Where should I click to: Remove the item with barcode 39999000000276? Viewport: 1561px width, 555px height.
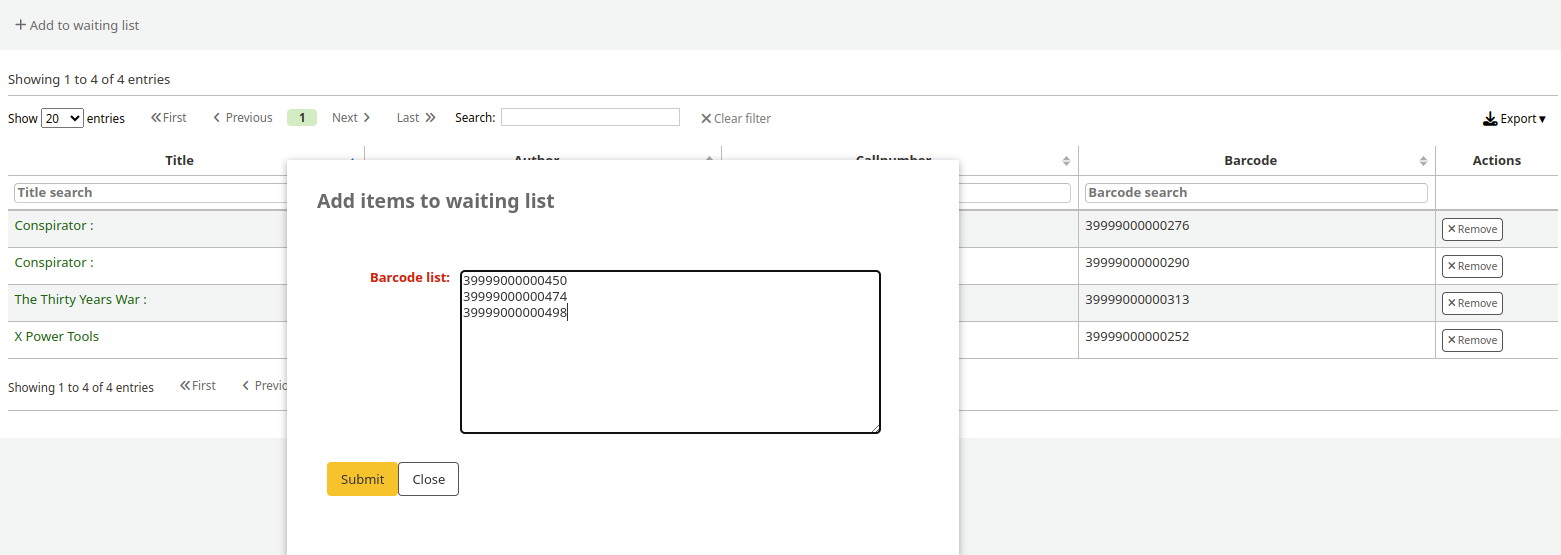click(x=1471, y=229)
